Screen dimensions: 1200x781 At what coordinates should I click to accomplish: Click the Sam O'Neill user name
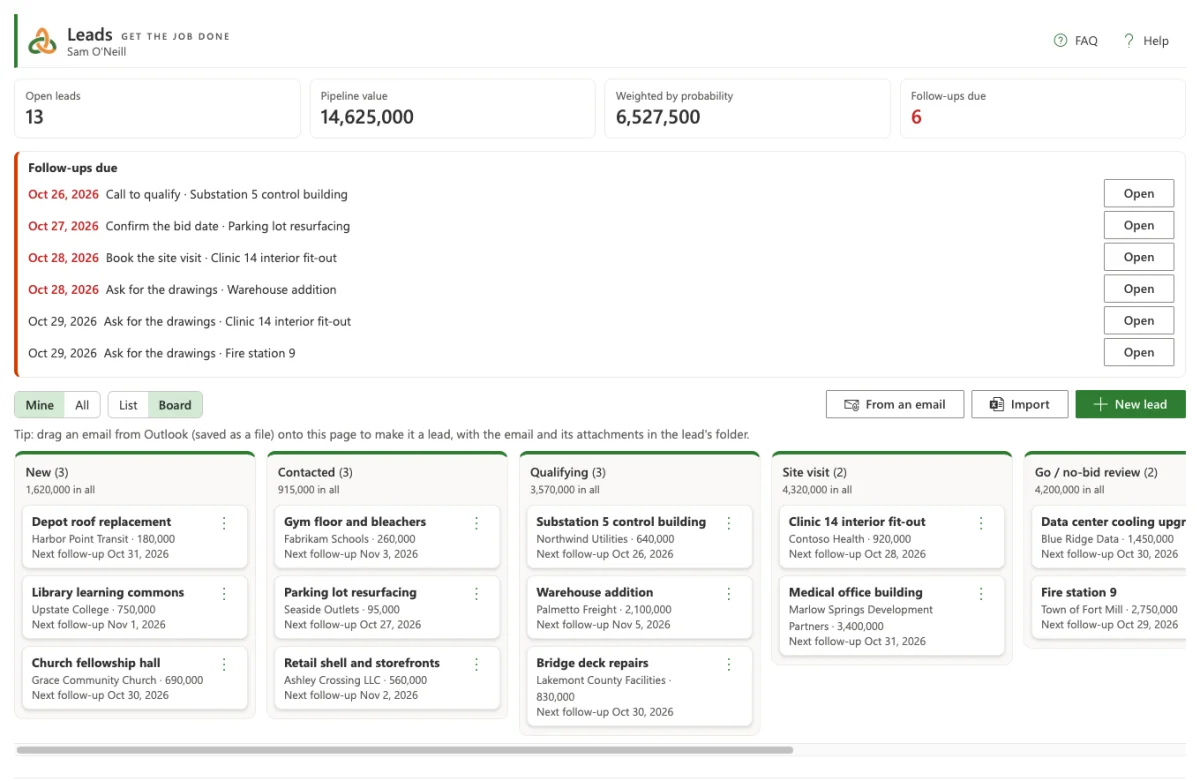pyautogui.click(x=97, y=52)
